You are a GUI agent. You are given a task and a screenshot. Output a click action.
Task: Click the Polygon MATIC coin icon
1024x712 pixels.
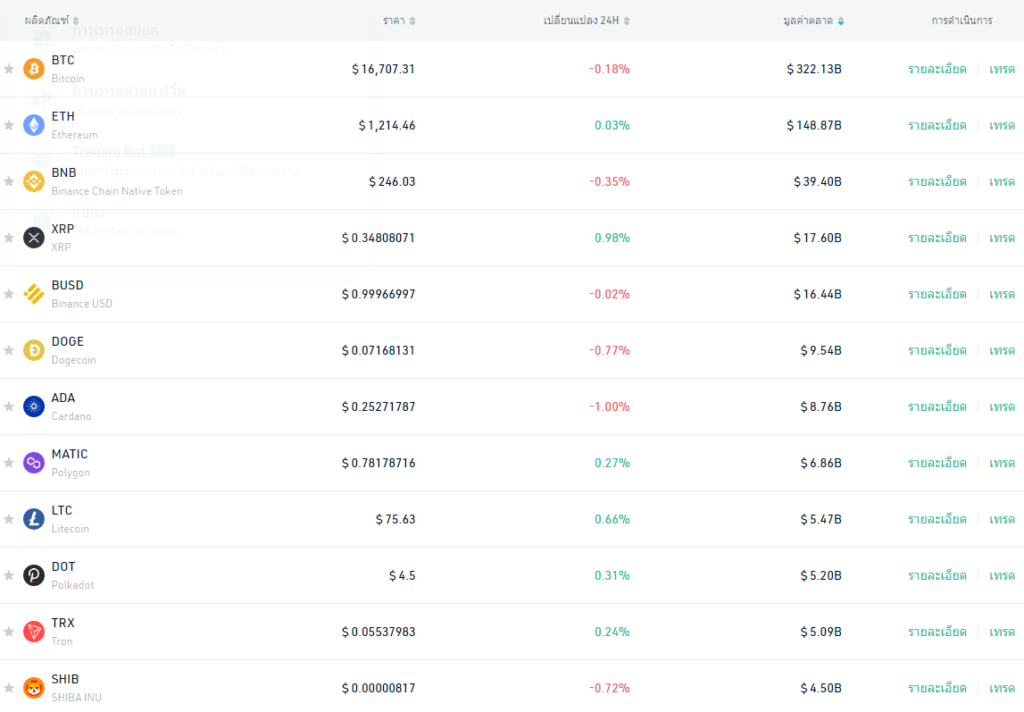click(x=34, y=462)
